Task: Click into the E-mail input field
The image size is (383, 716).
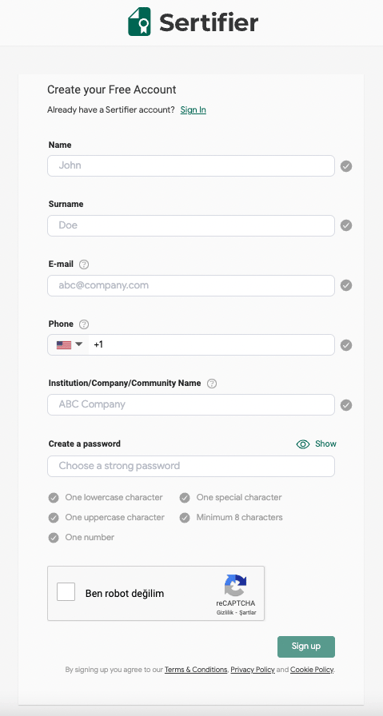Action: click(x=191, y=285)
